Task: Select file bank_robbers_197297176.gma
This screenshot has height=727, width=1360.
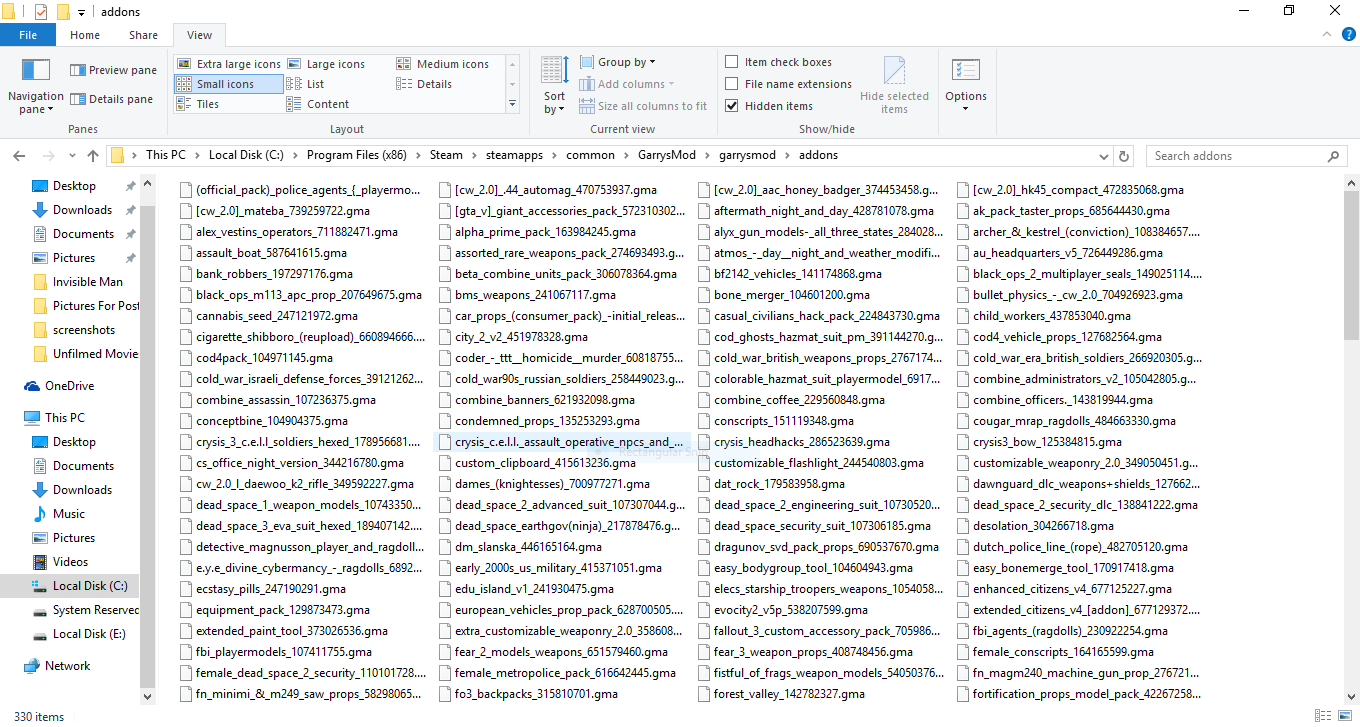Action: click(267, 274)
